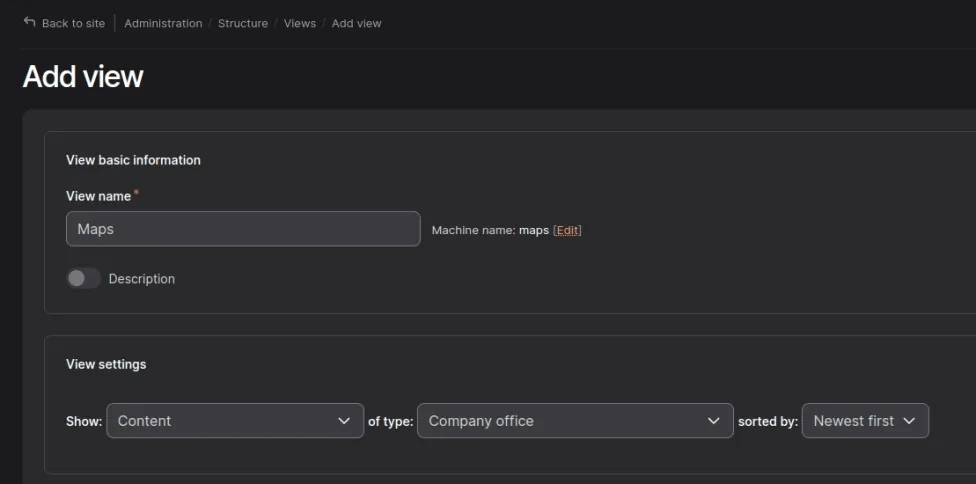This screenshot has width=976, height=484.
Task: Focus the View name text field
Action: tap(243, 229)
